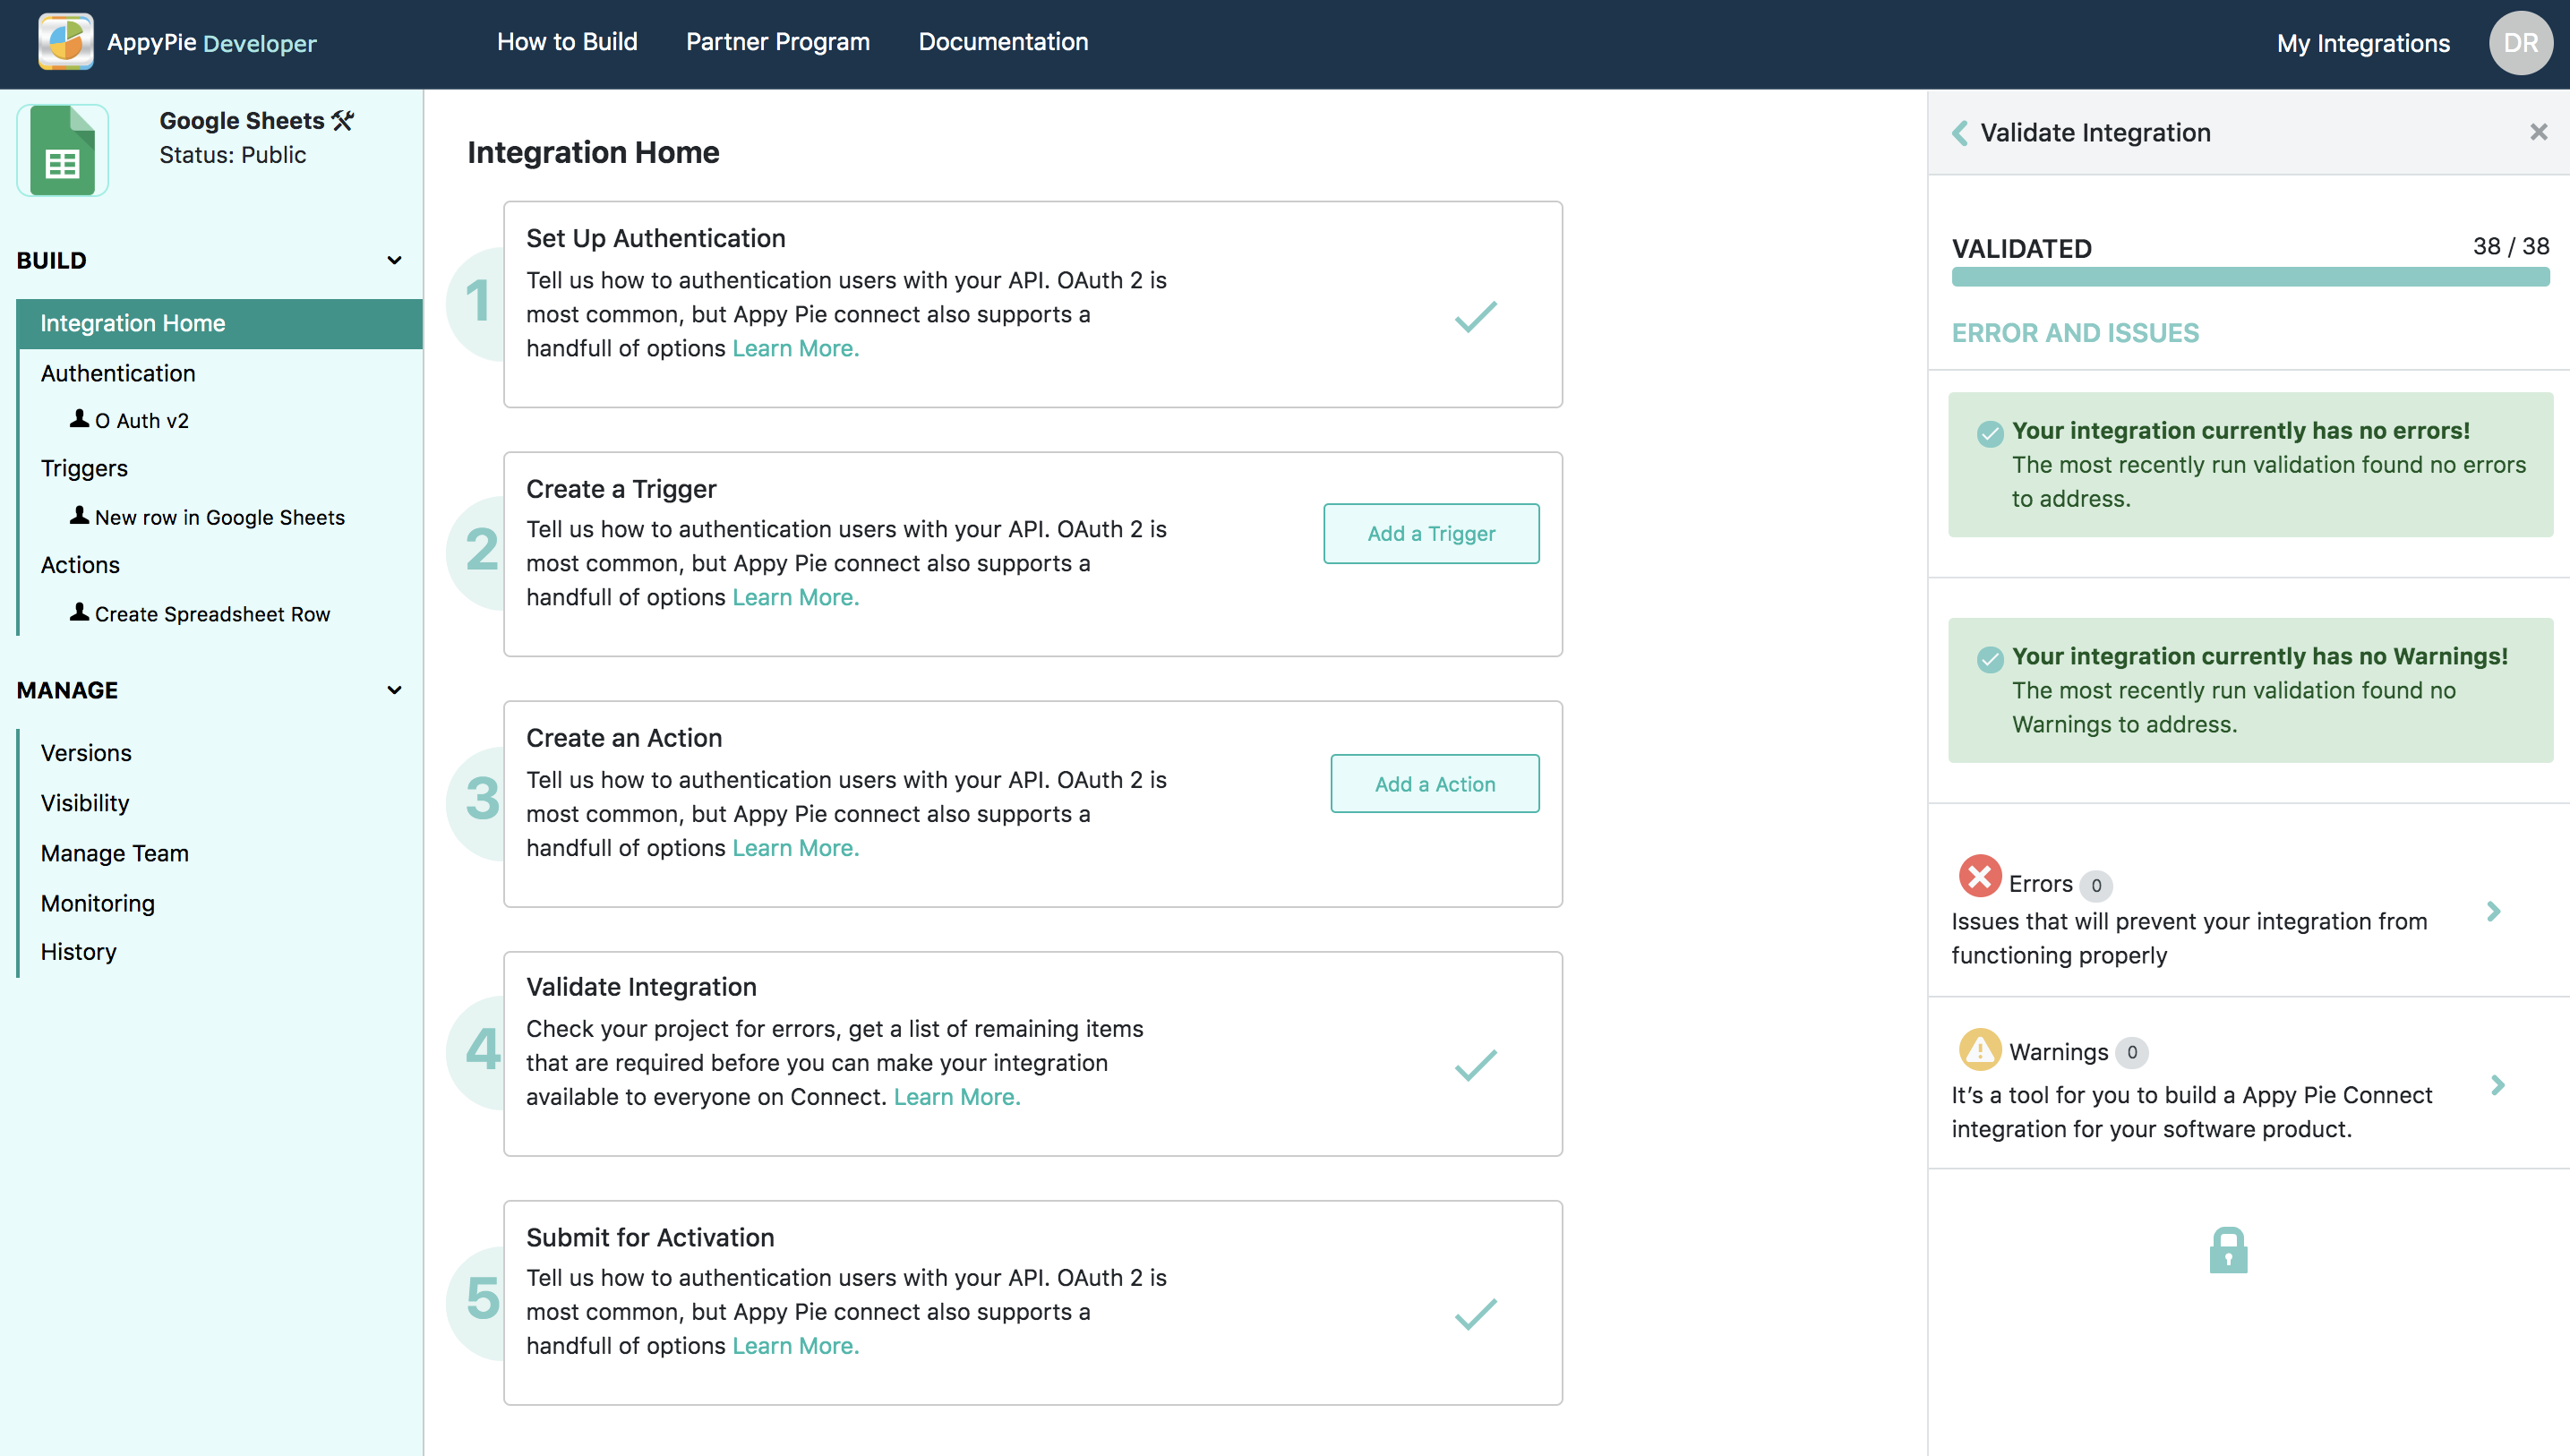2570x1456 pixels.
Task: Click the lock icon in validation panel
Action: click(x=2228, y=1249)
